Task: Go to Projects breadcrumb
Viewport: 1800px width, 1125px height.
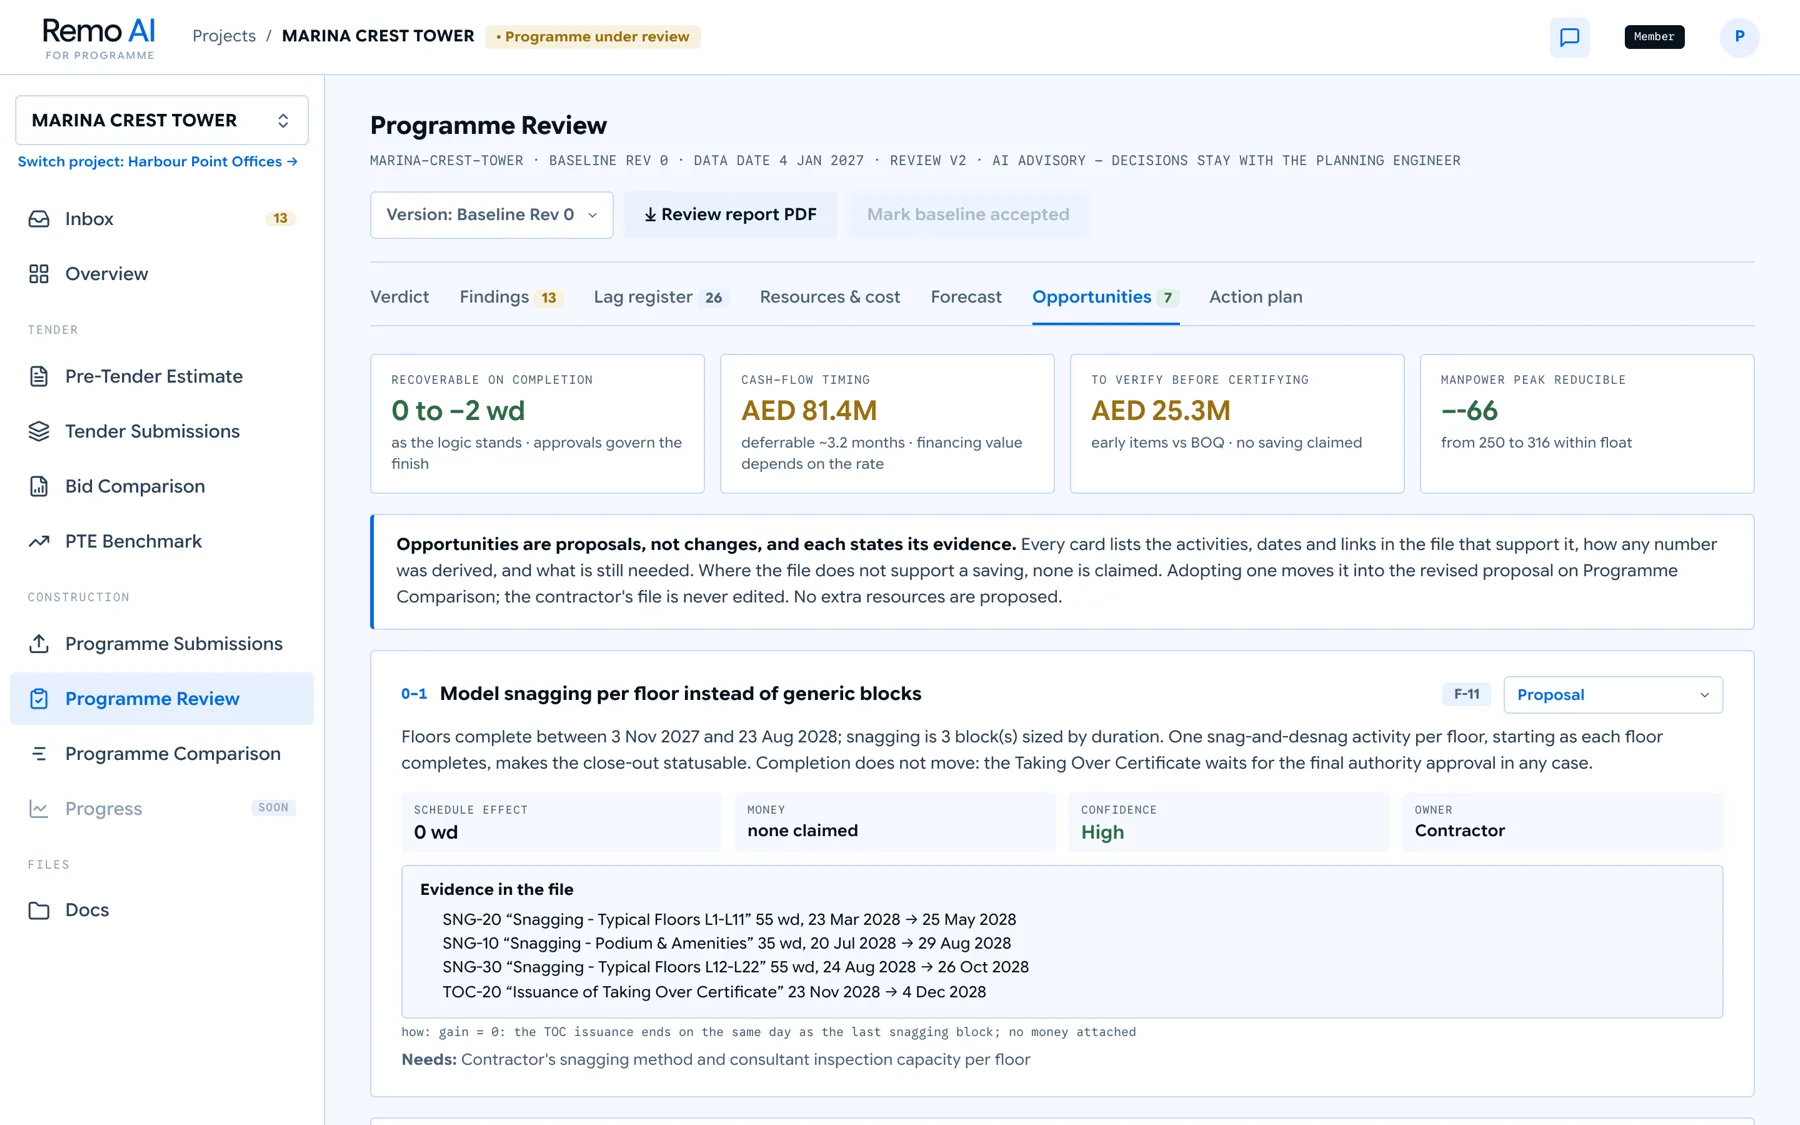Action: (x=224, y=36)
